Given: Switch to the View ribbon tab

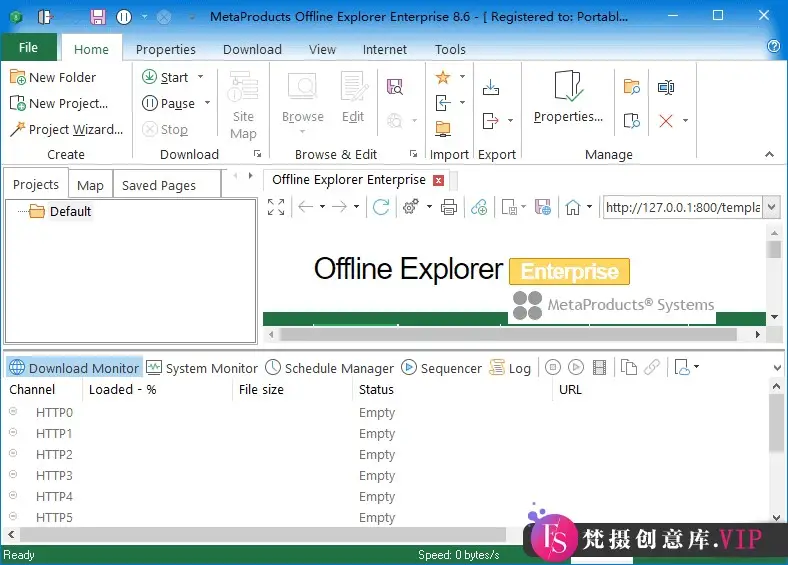Looking at the screenshot, I should pos(322,49).
